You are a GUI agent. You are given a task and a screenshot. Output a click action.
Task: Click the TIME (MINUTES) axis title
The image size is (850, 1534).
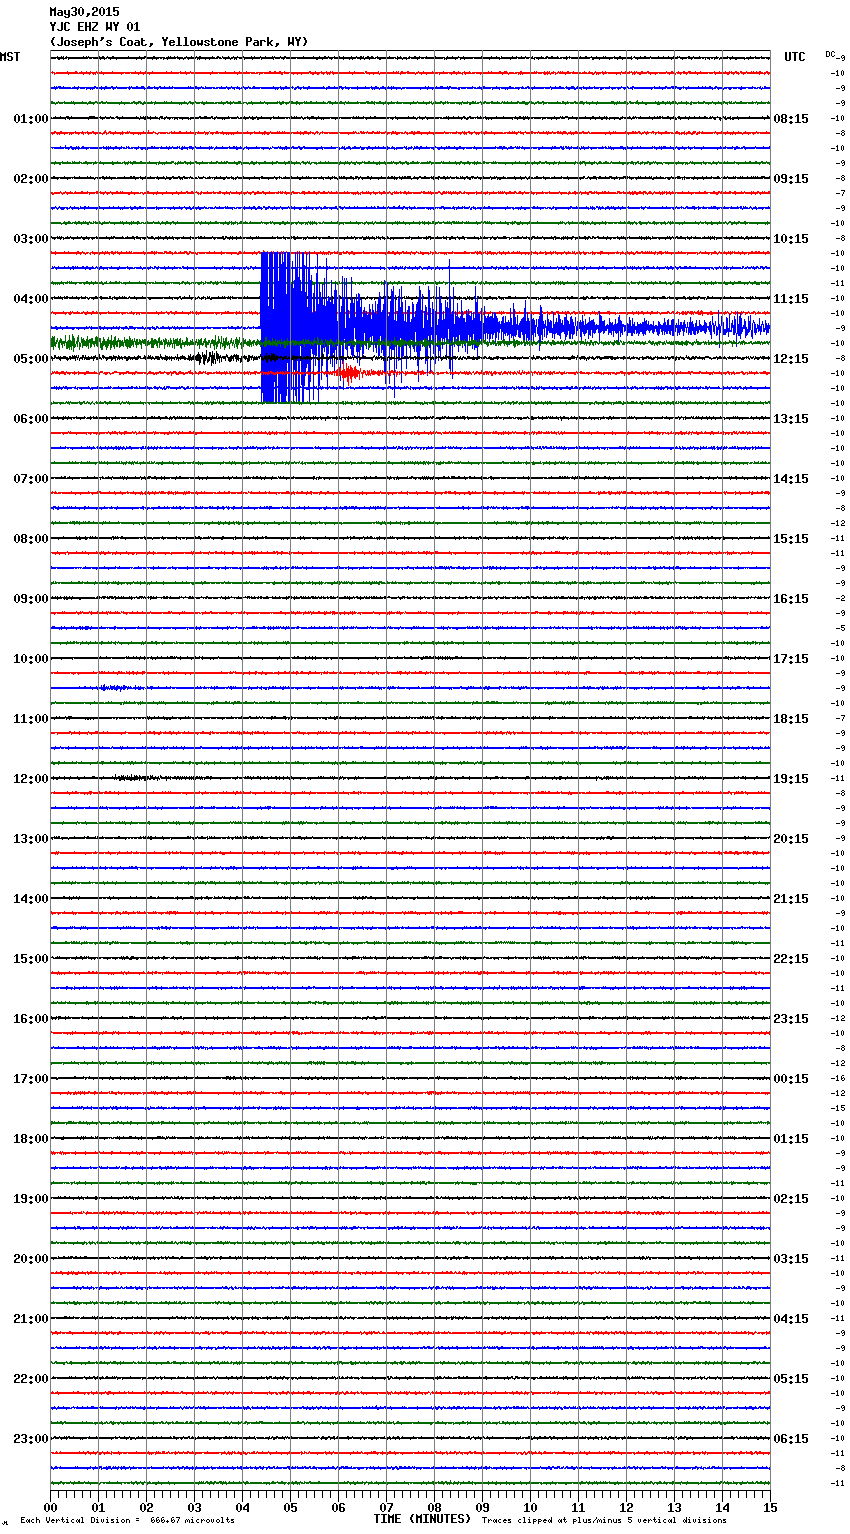(x=422, y=1519)
